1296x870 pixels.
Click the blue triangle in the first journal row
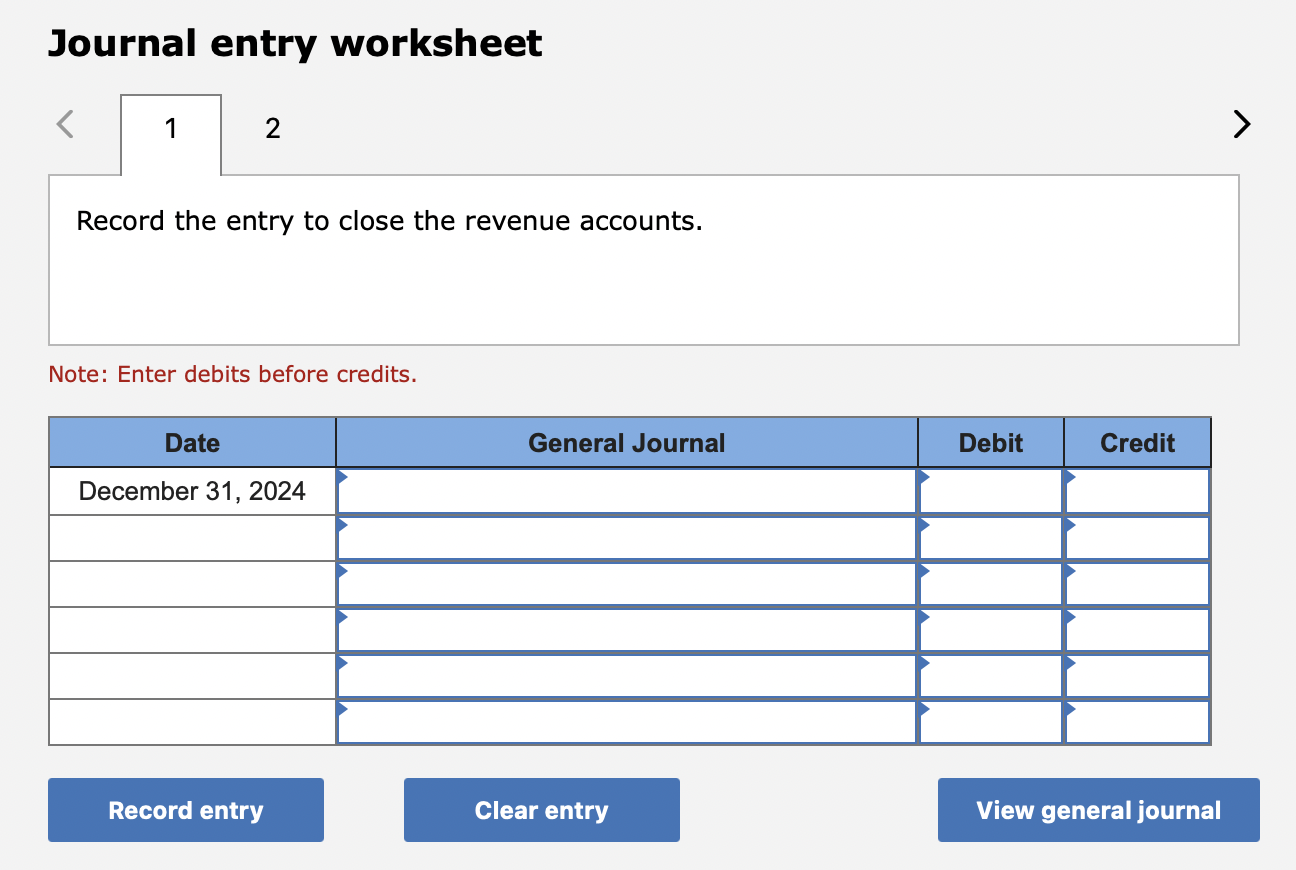click(342, 476)
